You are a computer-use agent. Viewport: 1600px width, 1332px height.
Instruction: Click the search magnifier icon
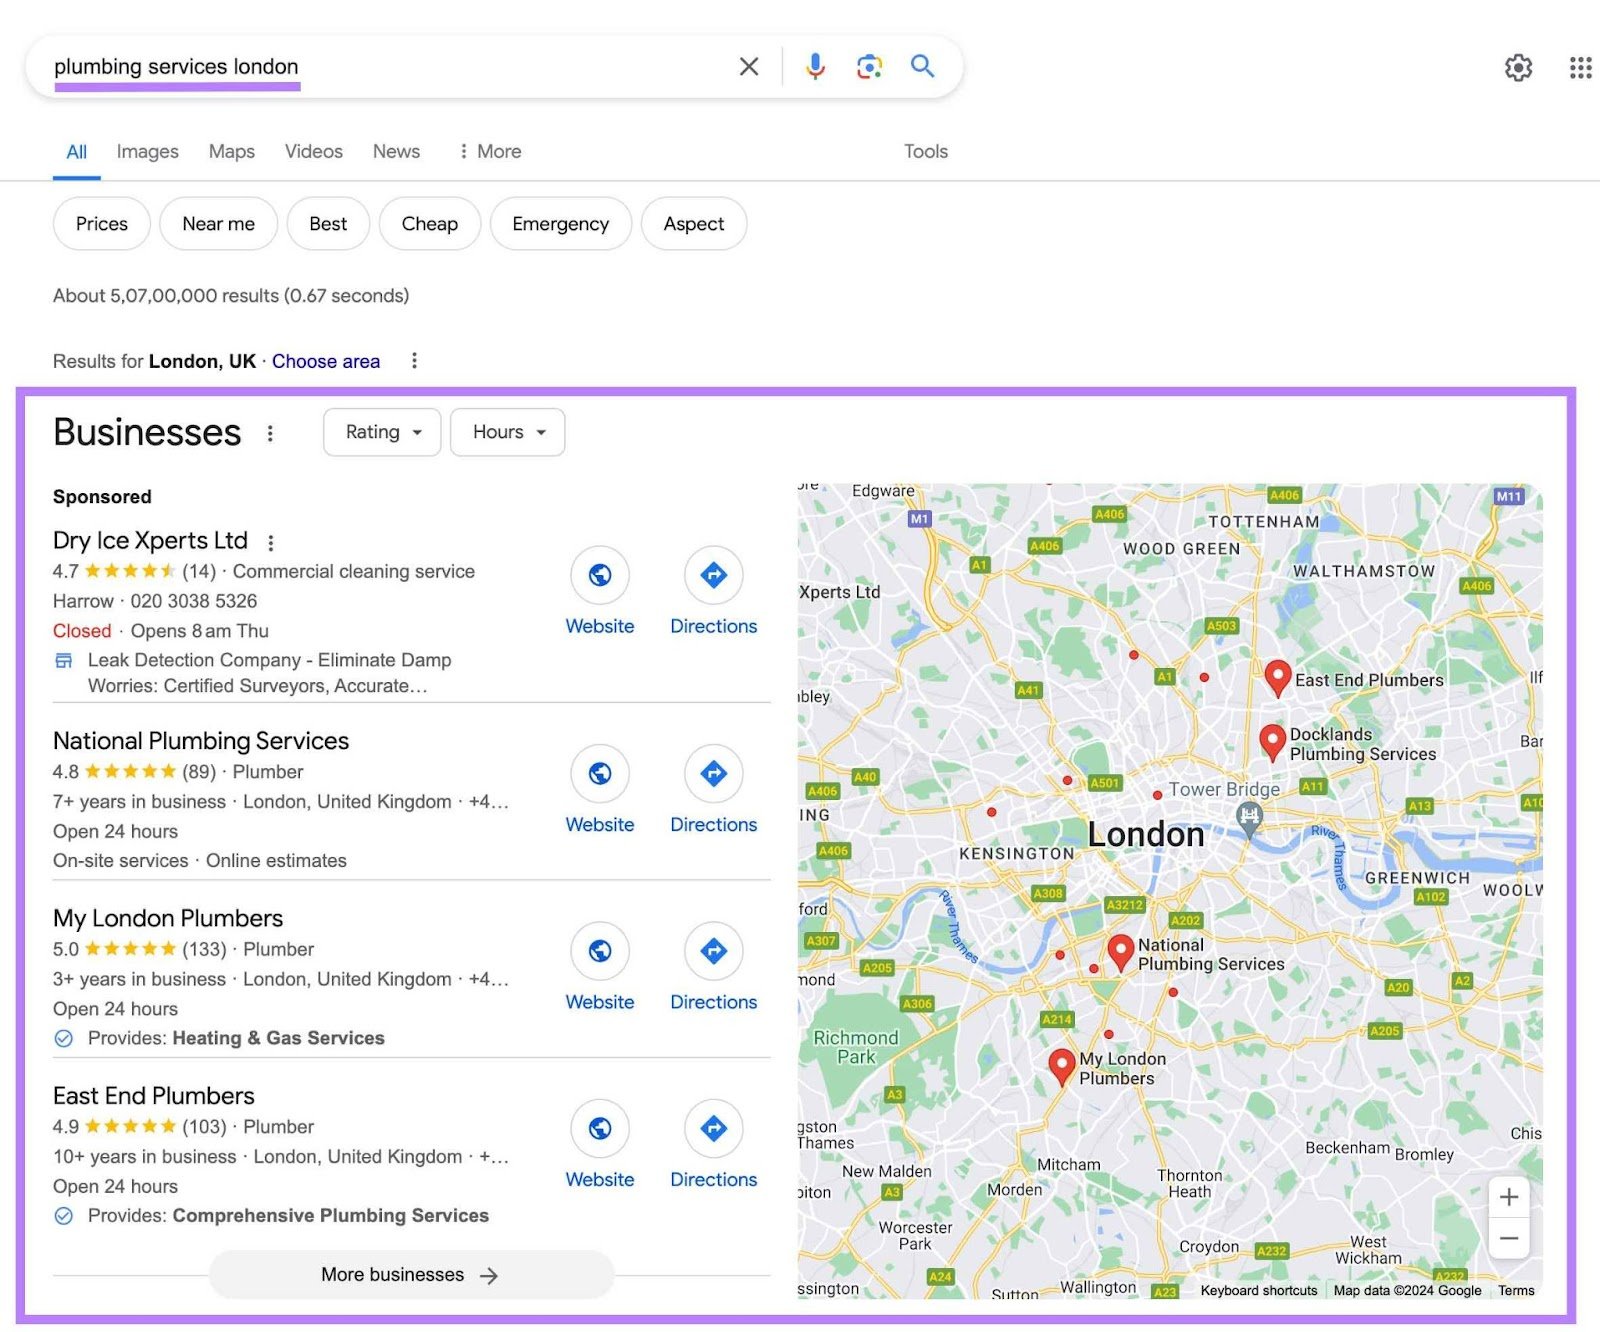pos(922,66)
